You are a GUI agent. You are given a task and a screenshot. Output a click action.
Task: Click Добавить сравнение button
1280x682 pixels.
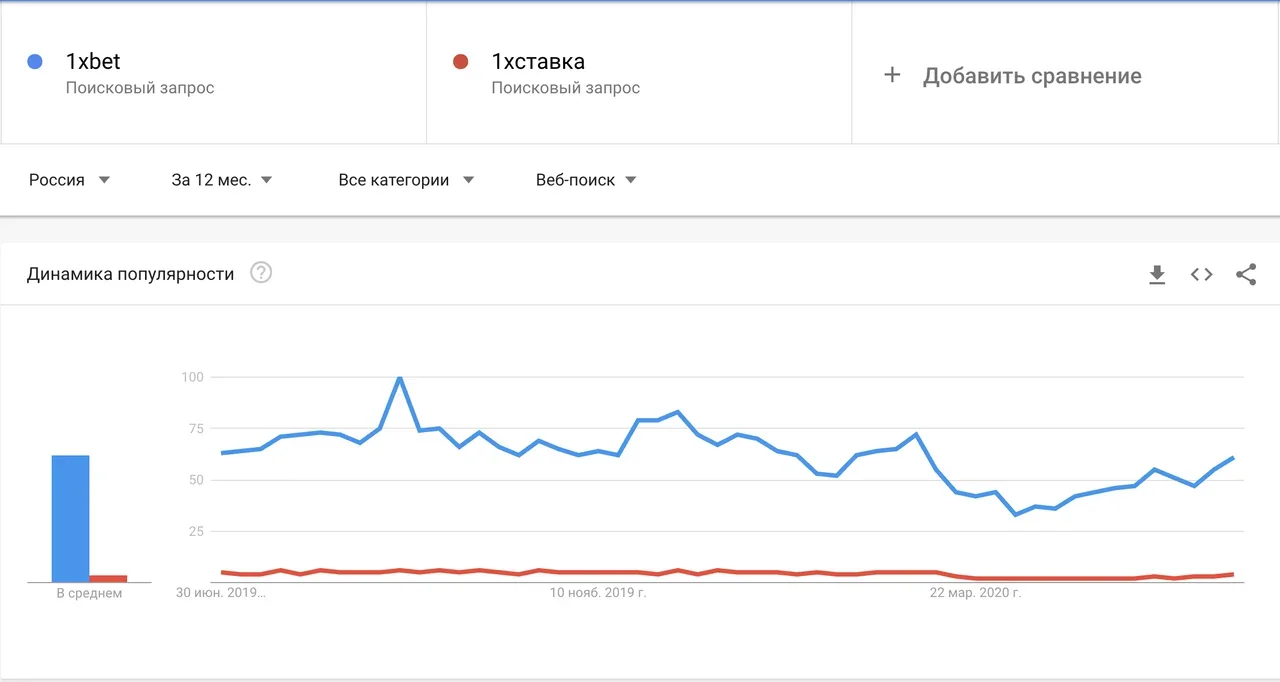coord(1031,76)
